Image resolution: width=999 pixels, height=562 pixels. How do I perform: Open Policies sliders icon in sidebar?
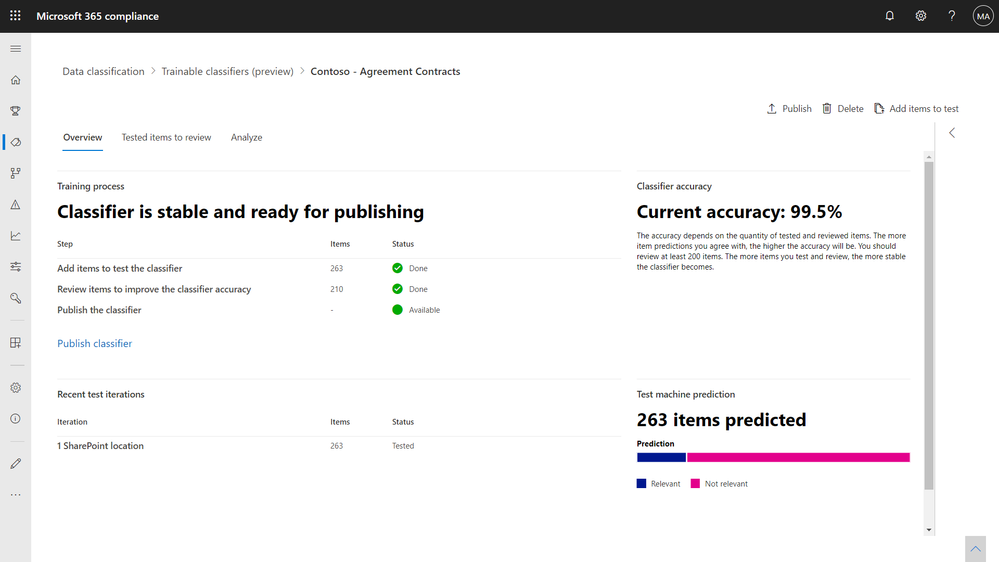[15, 267]
